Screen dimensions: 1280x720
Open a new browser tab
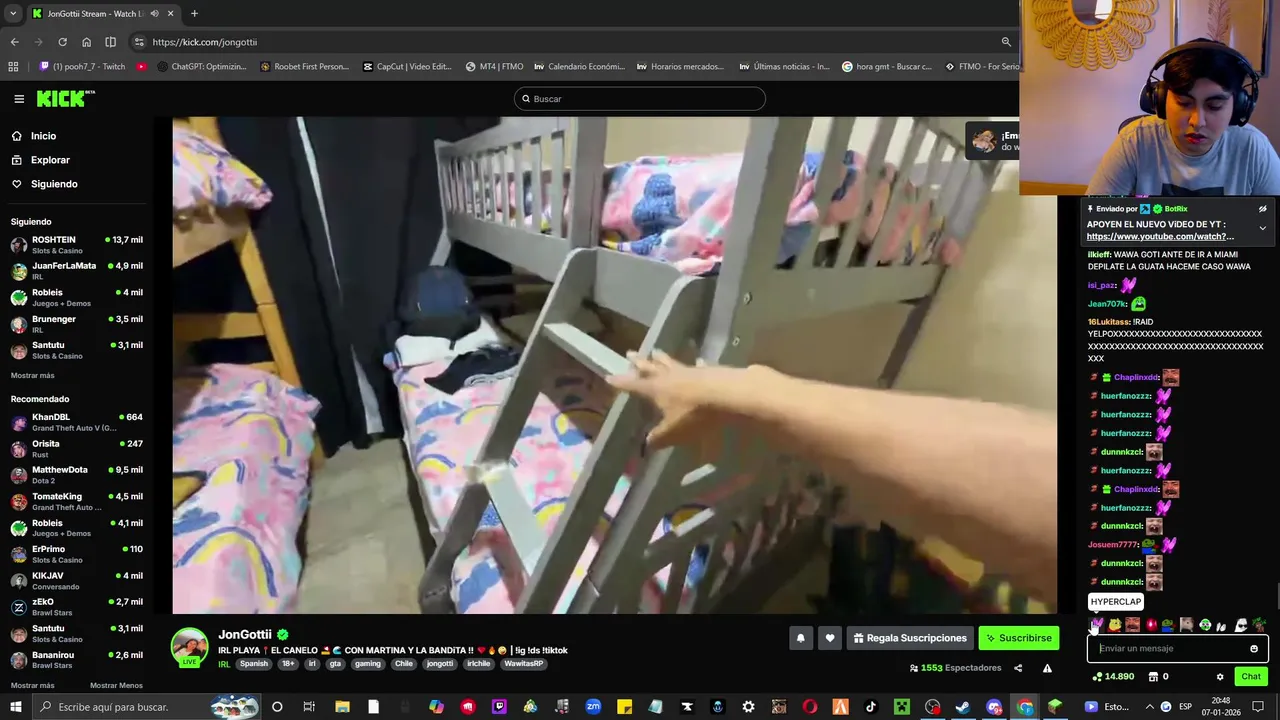(x=194, y=14)
